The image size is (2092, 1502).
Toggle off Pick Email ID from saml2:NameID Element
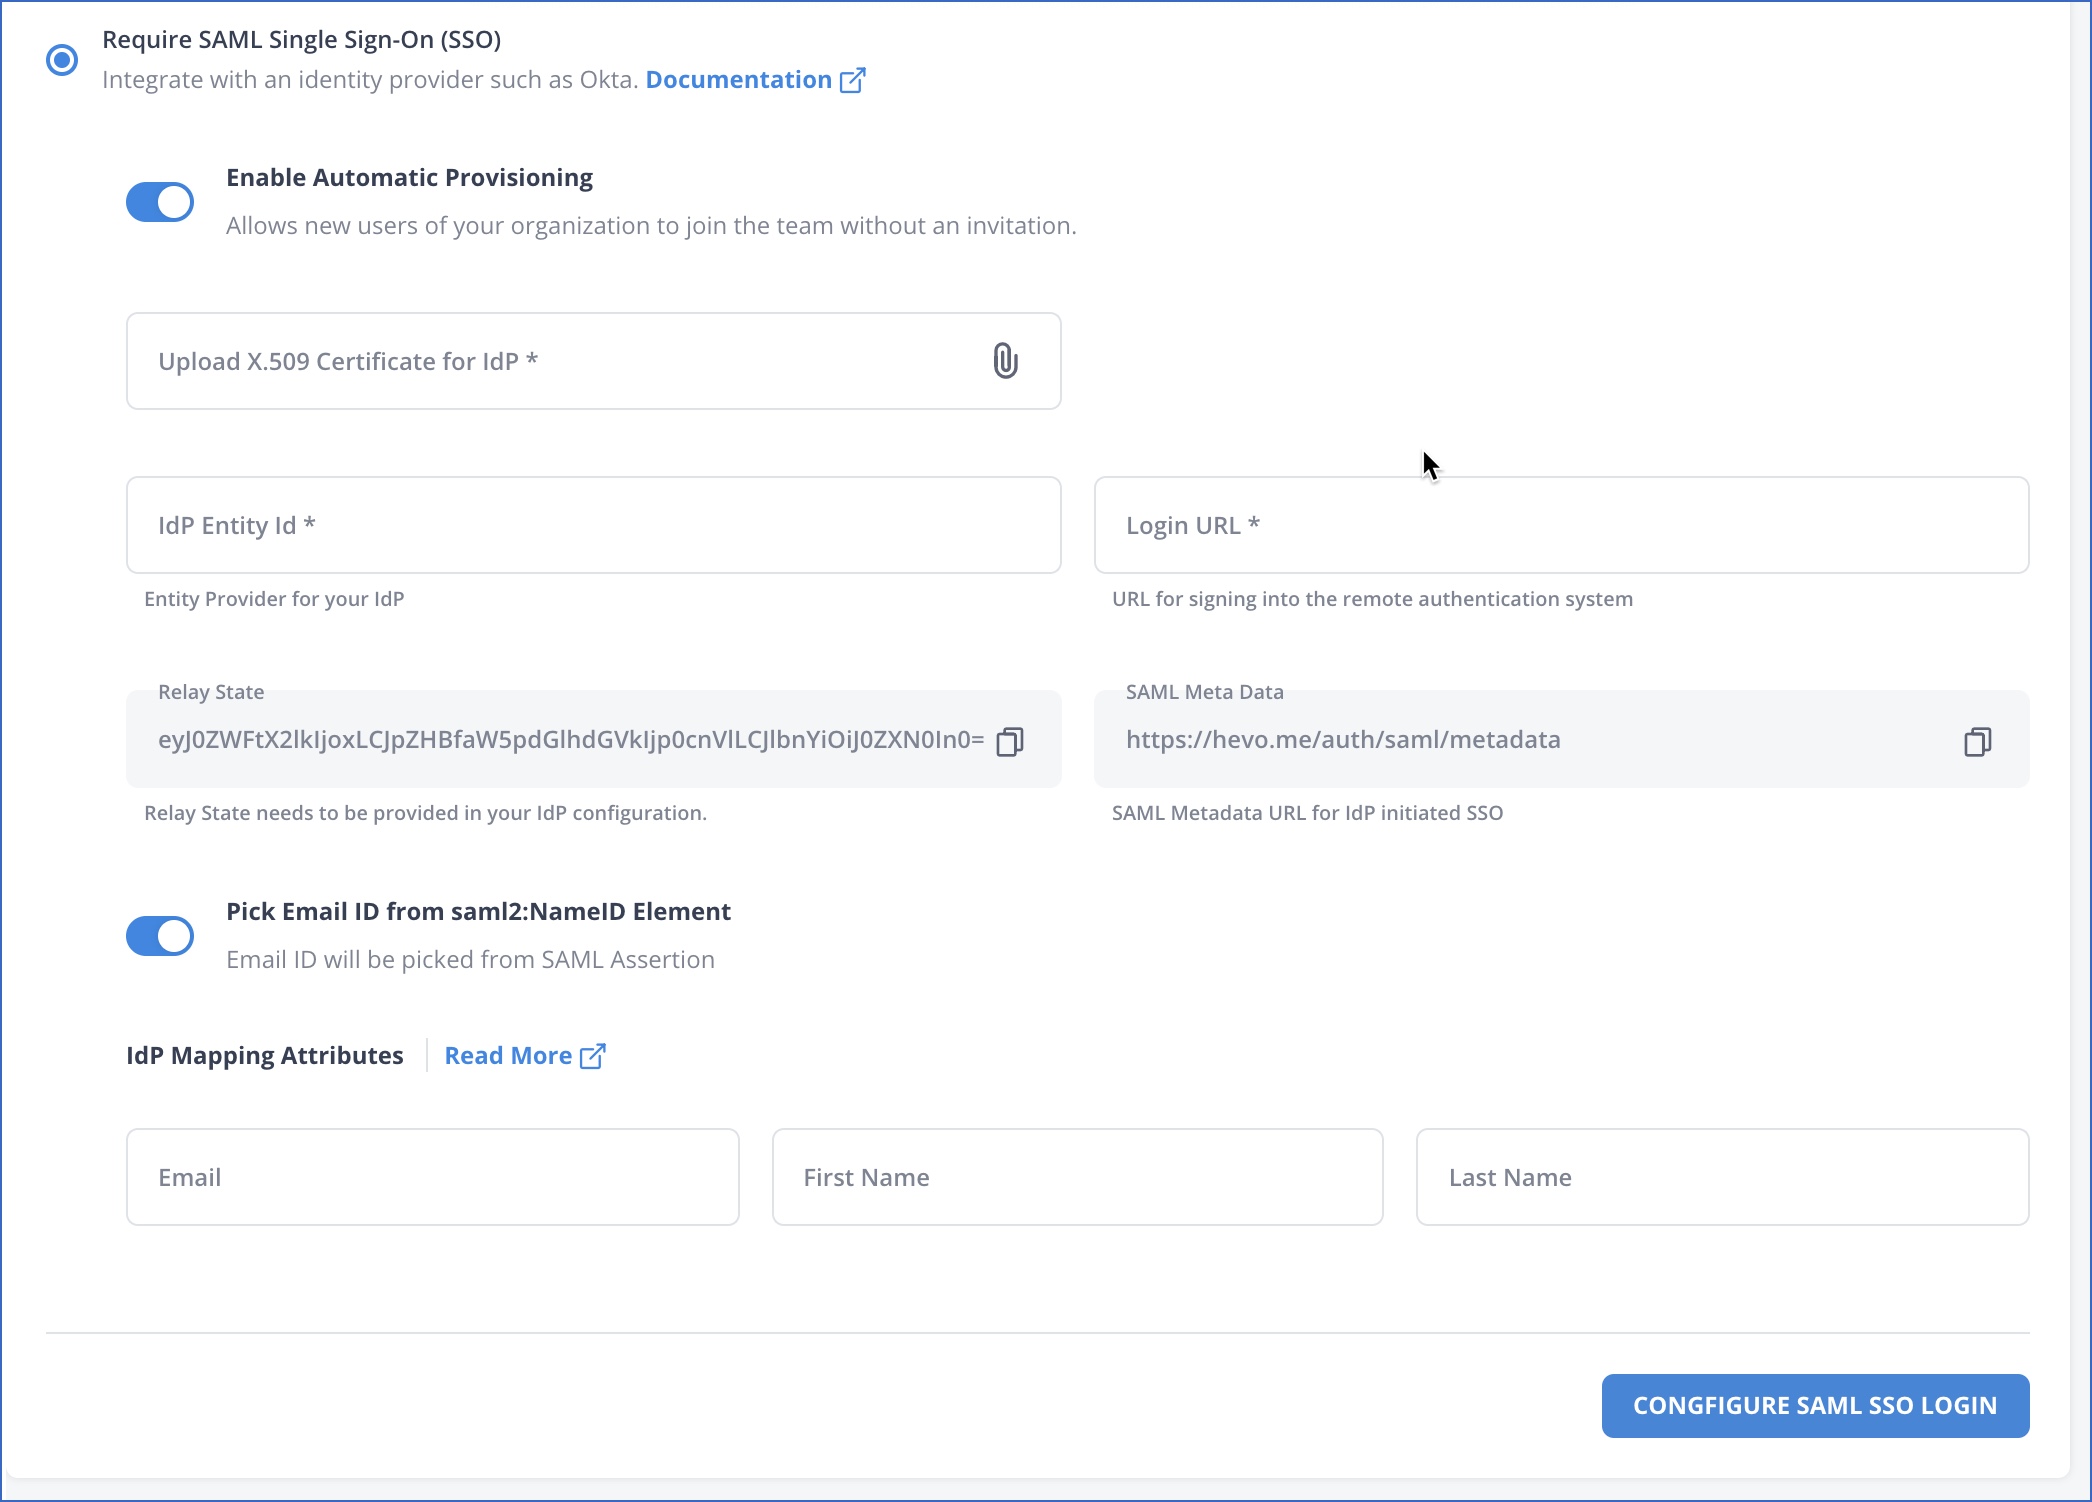pos(160,935)
